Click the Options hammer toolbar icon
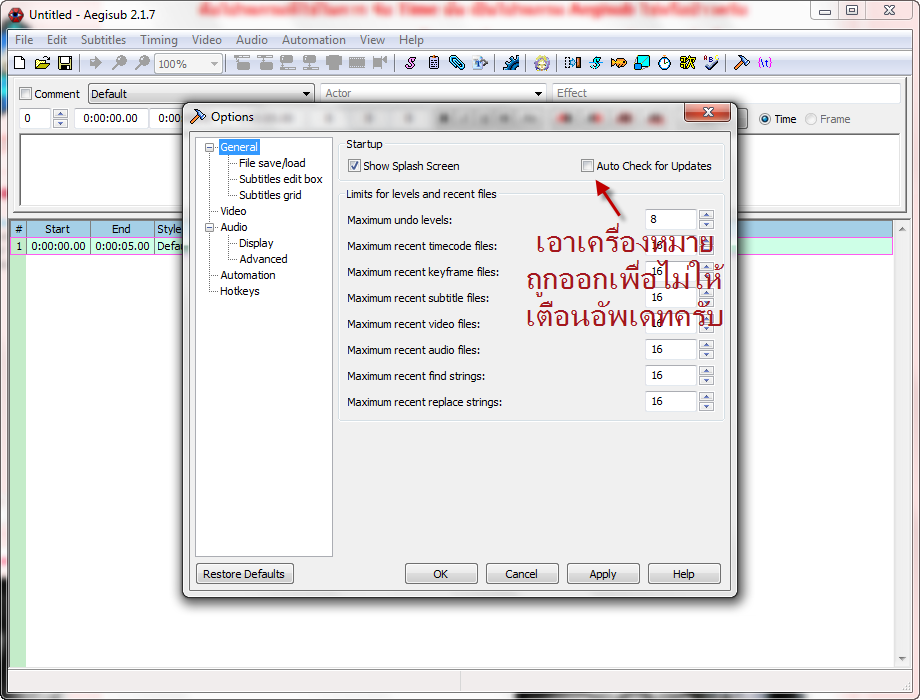Viewport: 920px width, 700px height. [742, 63]
